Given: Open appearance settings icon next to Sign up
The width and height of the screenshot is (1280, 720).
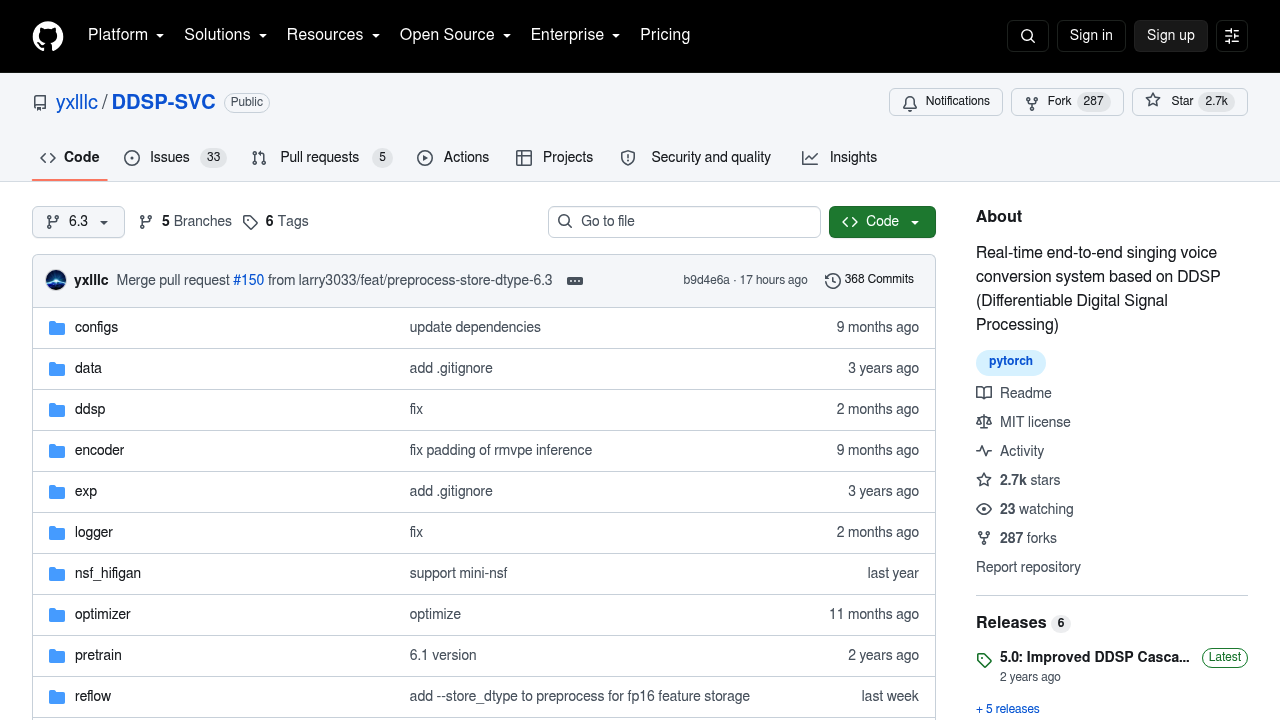Looking at the screenshot, I should (1232, 36).
